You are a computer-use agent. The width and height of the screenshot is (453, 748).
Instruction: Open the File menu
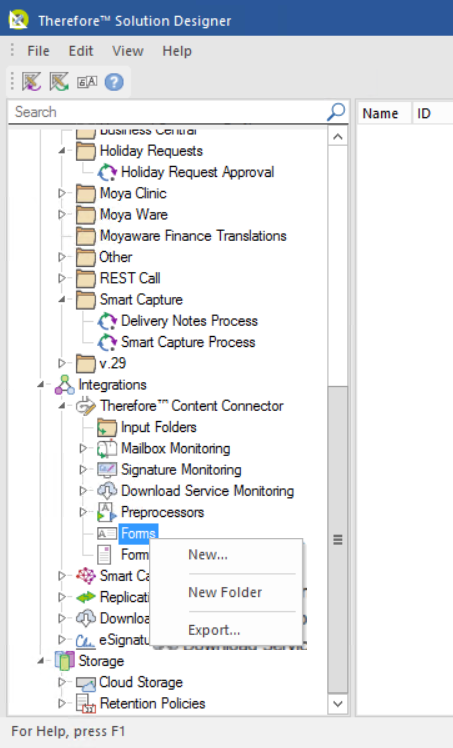click(x=38, y=51)
